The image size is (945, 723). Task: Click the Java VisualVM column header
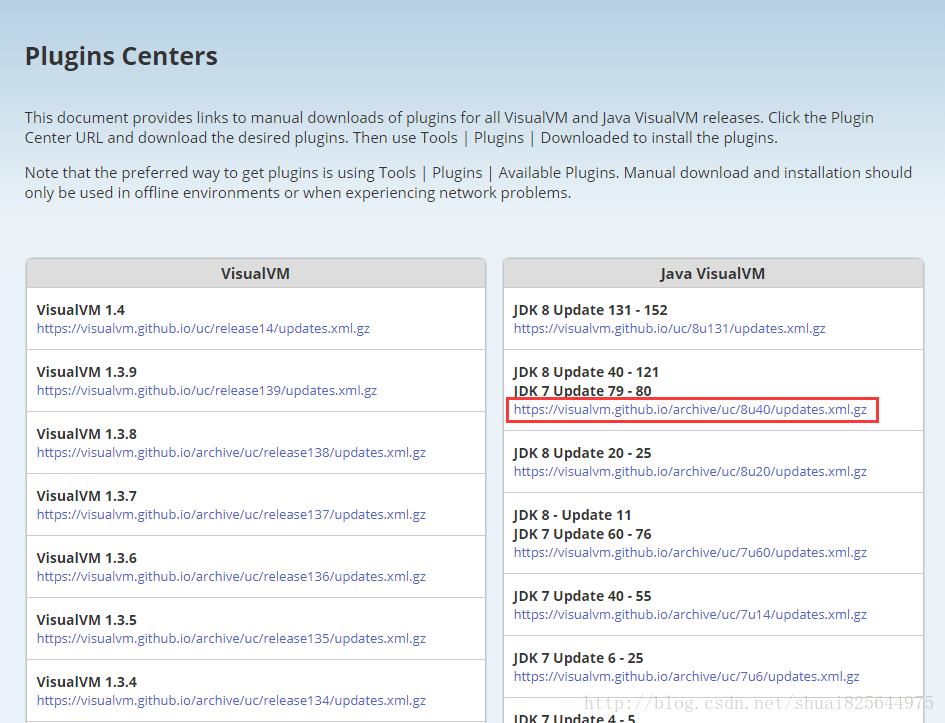[x=713, y=274]
